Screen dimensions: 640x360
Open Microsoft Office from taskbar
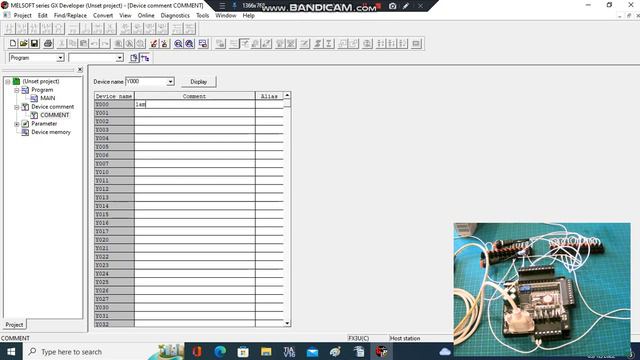(197, 351)
